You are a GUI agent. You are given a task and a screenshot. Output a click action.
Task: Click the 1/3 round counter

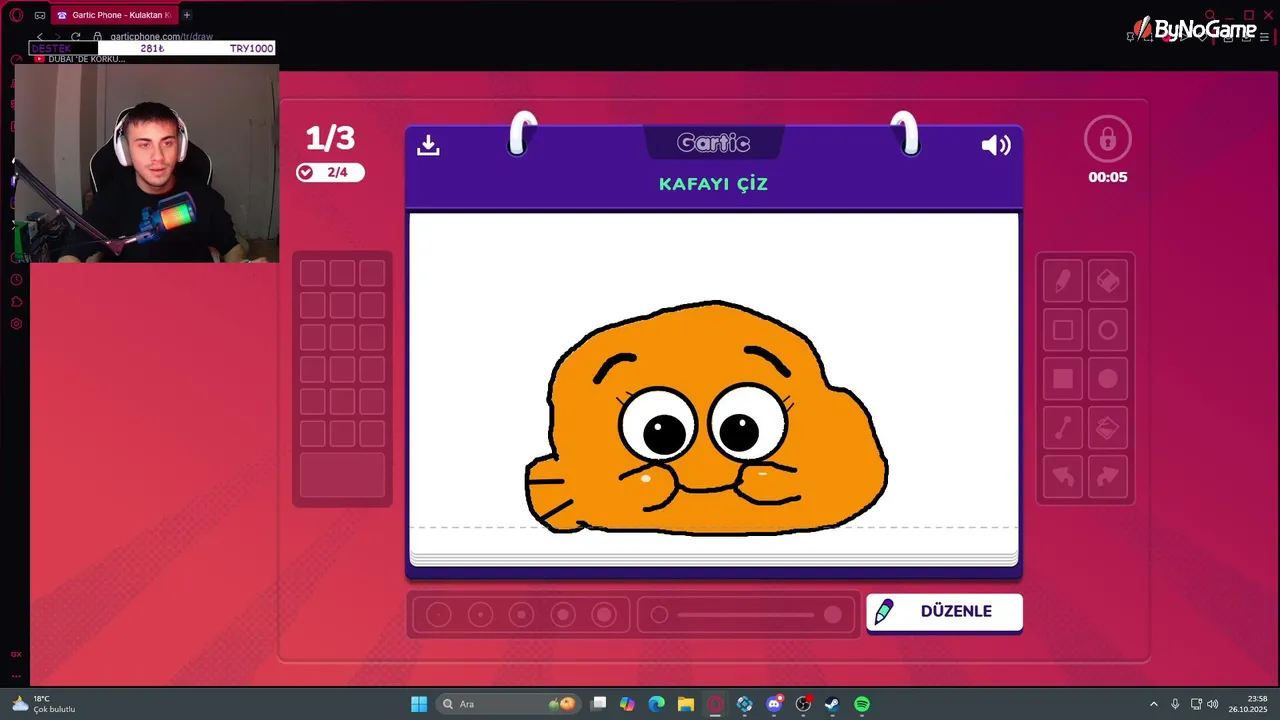coord(330,138)
